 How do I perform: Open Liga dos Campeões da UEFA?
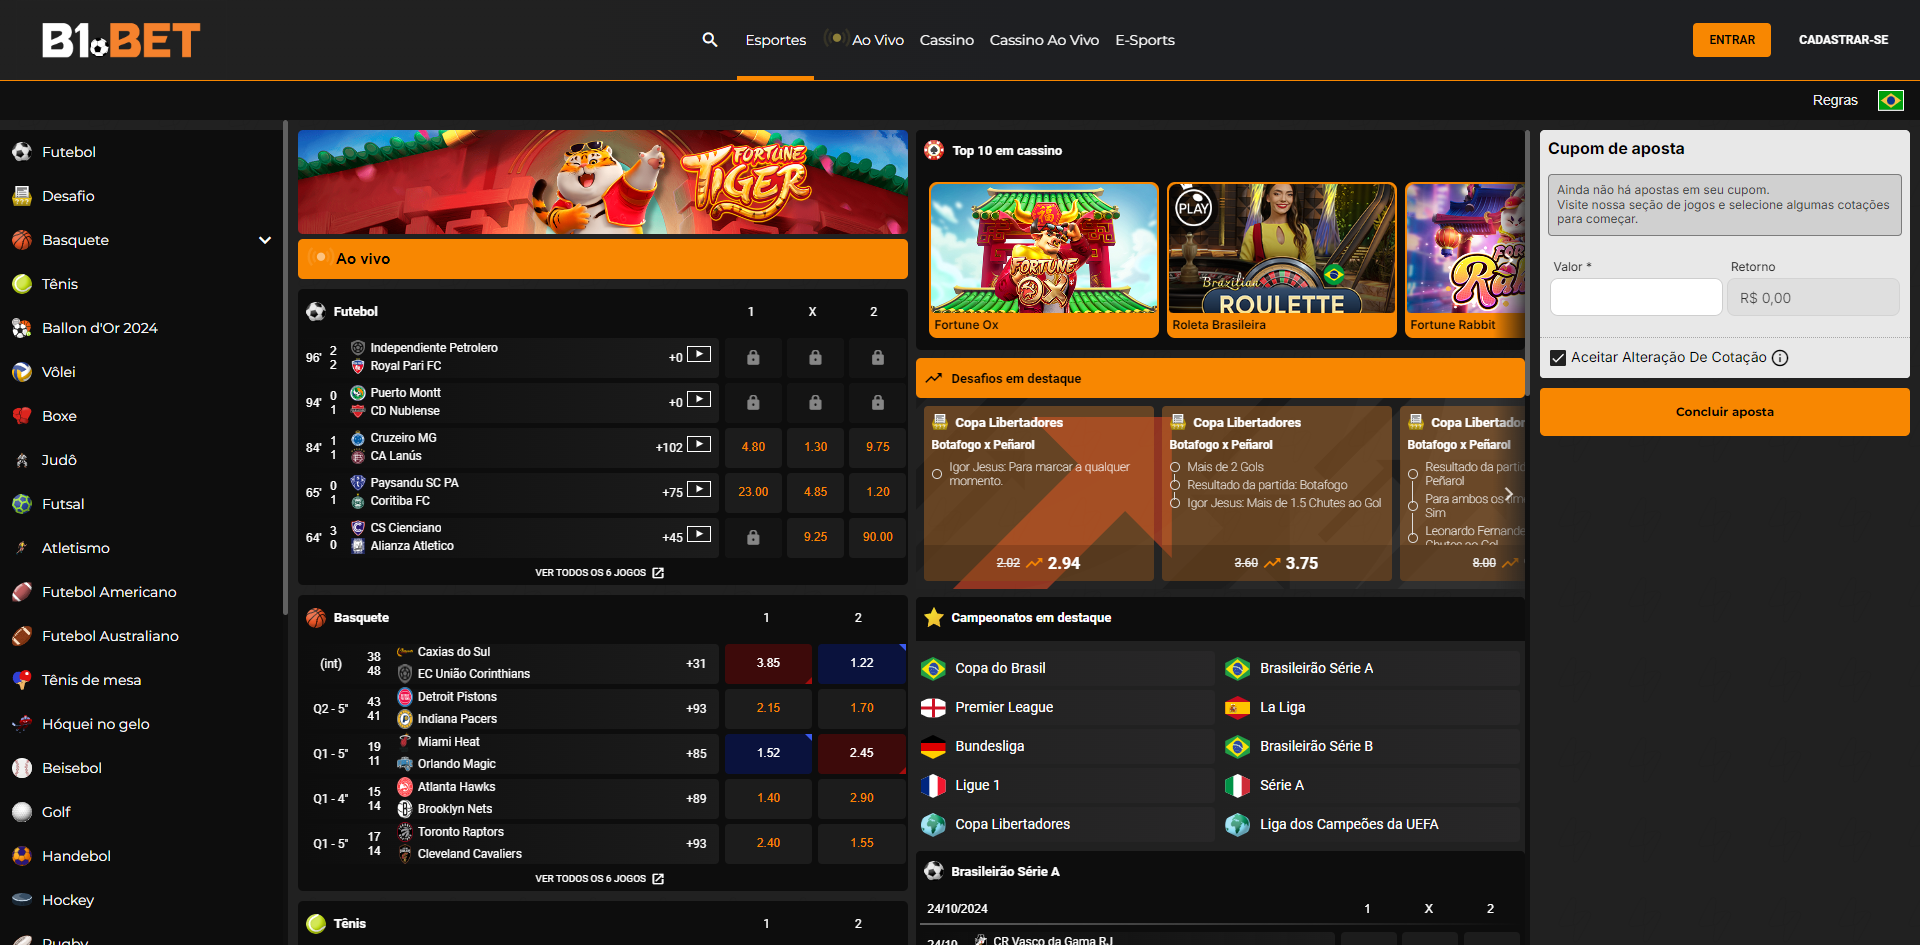tap(1371, 824)
